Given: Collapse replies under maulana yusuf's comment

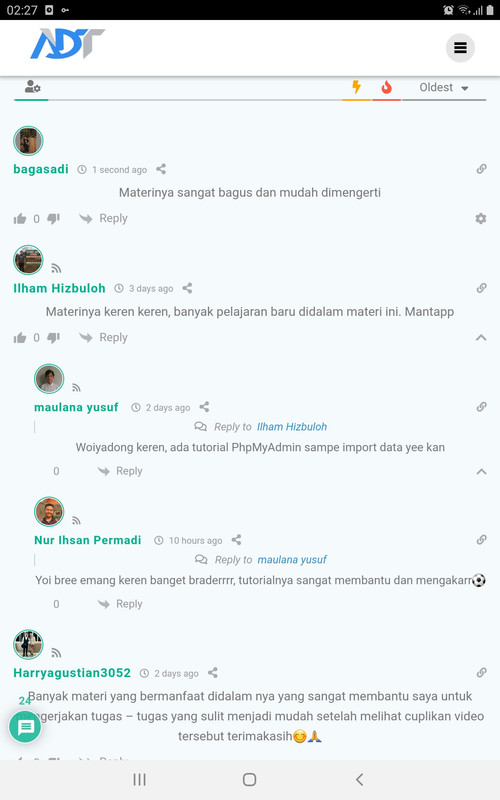Looking at the screenshot, I should coord(481,471).
